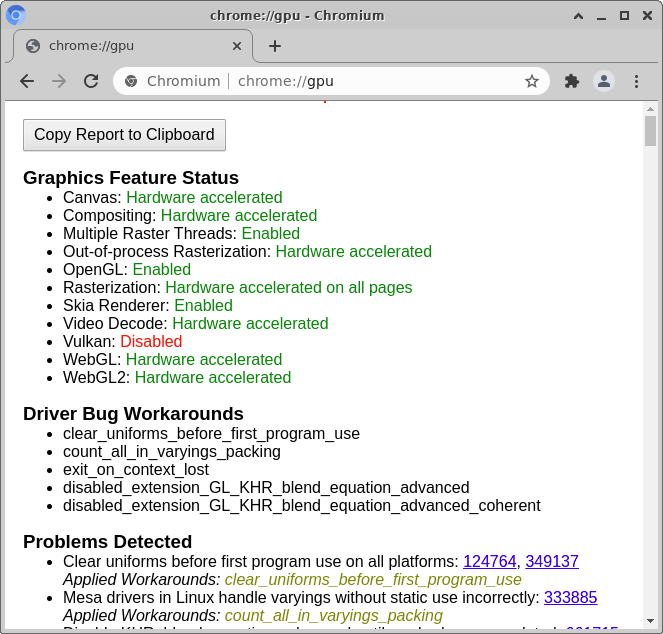This screenshot has width=663, height=634.
Task: Open the Extensions puzzle icon
Action: tap(572, 81)
